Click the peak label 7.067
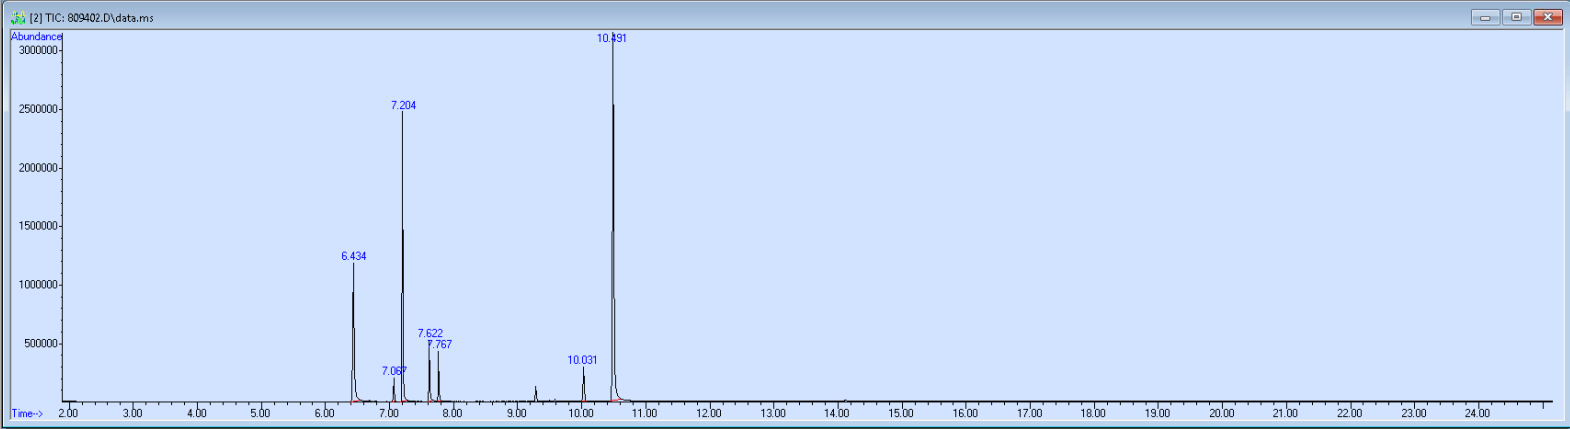This screenshot has width=1570, height=429. [x=394, y=371]
